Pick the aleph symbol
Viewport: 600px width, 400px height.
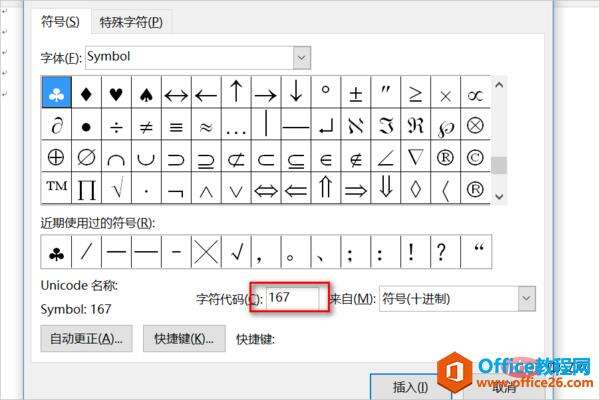coord(356,125)
